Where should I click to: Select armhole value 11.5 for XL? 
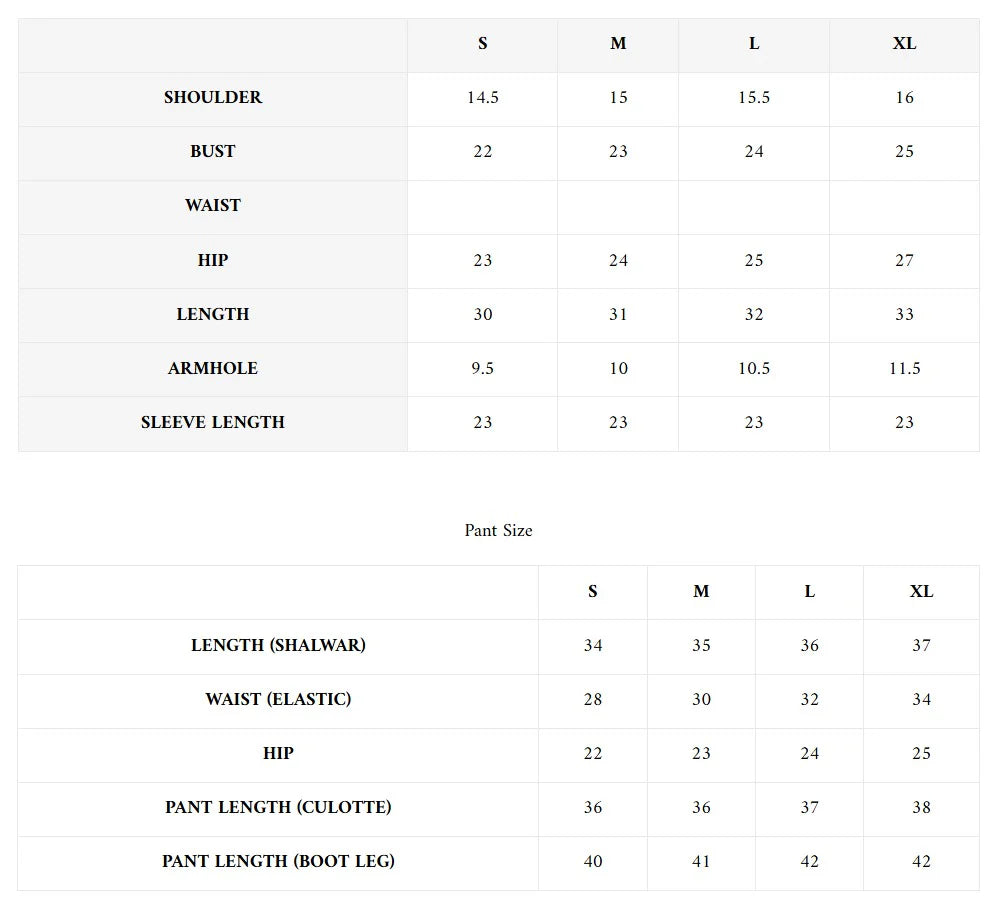[904, 369]
